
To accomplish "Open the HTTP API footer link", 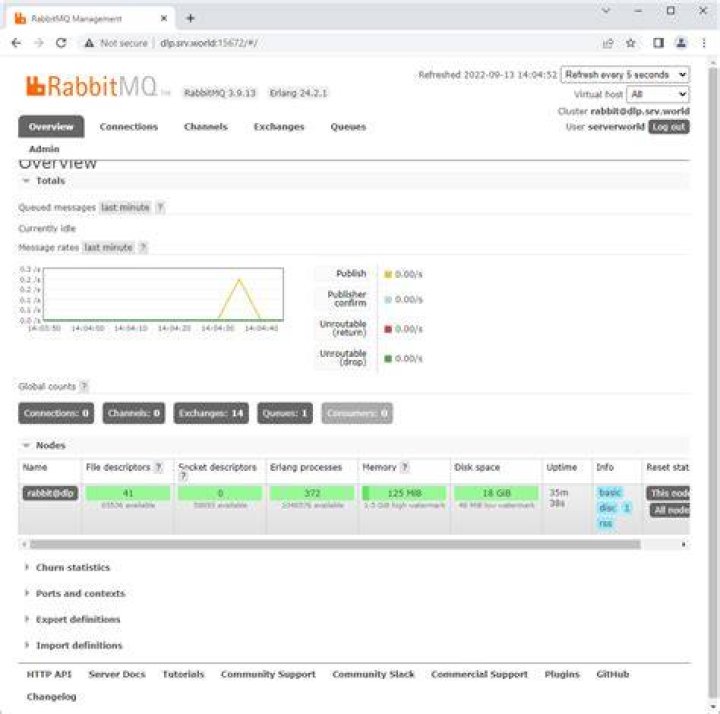I will tap(49, 675).
